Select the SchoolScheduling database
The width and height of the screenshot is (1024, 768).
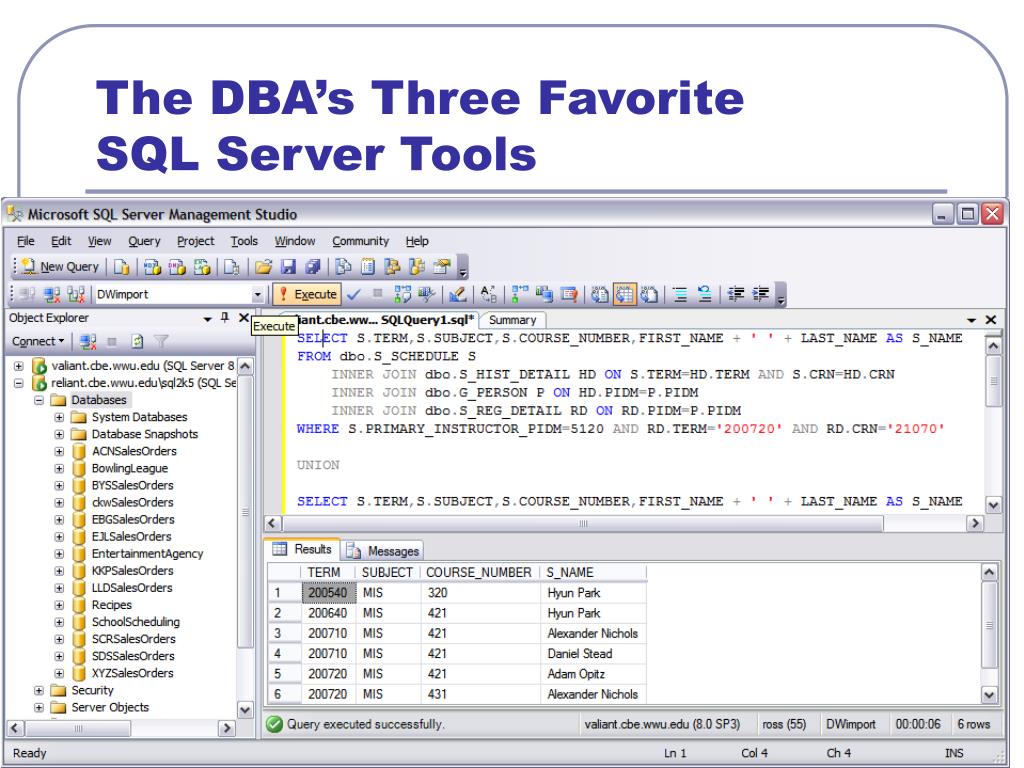[135, 622]
